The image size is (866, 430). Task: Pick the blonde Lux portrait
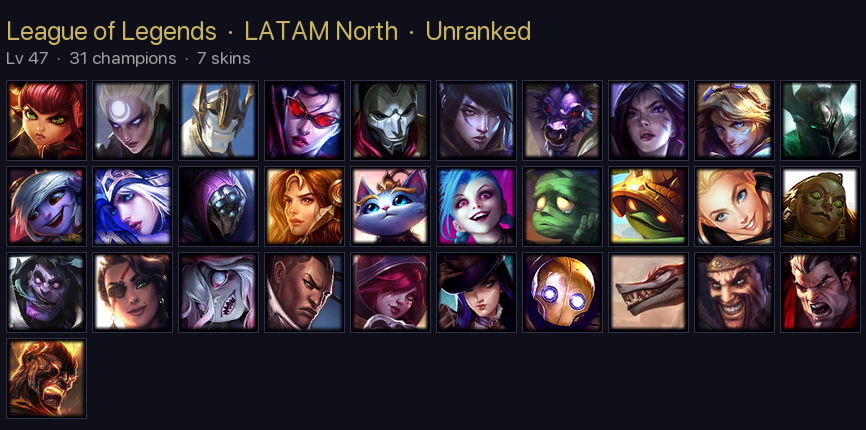coord(735,206)
